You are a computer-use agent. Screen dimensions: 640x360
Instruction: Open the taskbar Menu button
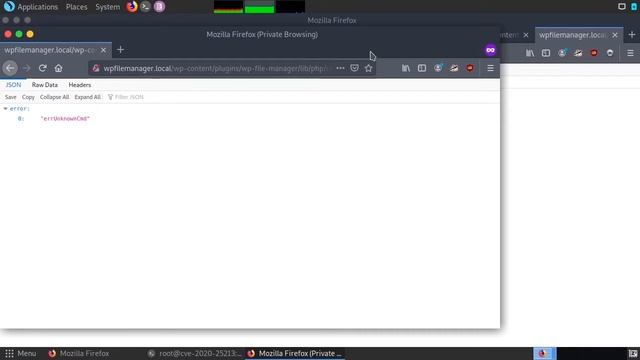[20, 353]
